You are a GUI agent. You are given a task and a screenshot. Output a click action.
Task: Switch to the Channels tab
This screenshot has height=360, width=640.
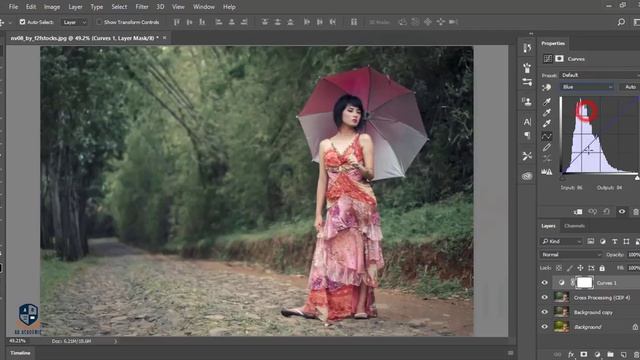point(574,226)
